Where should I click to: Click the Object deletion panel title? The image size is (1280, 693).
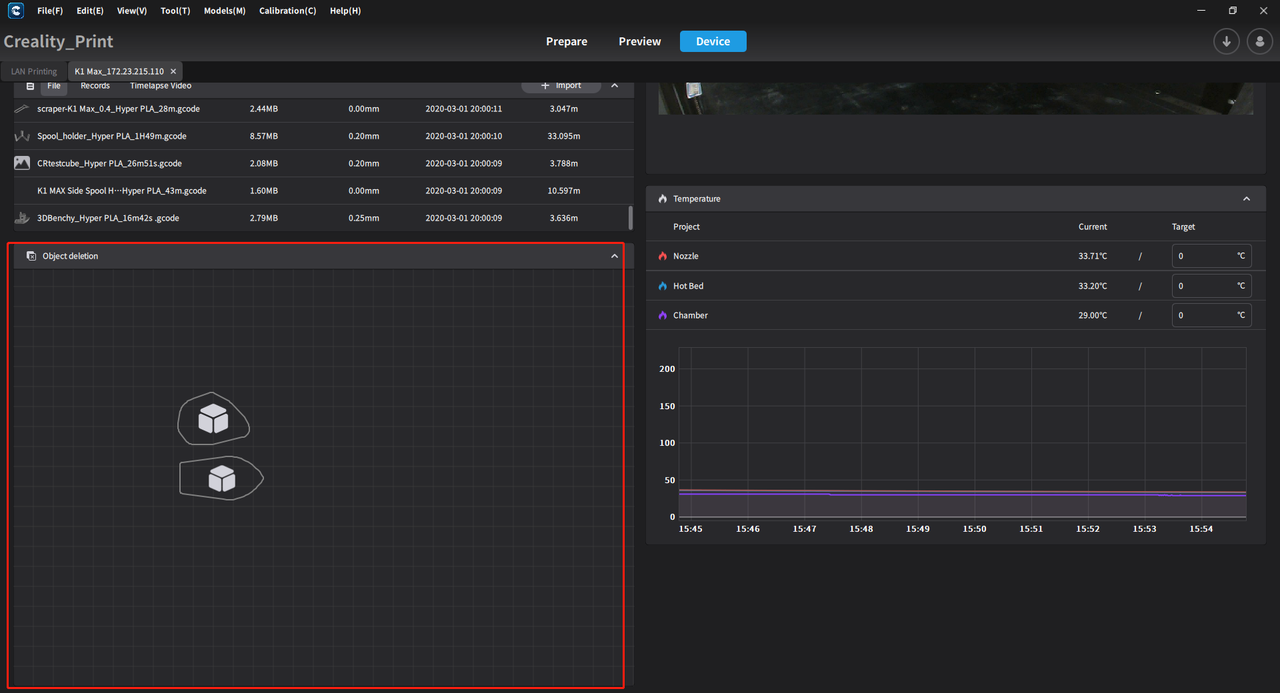click(70, 256)
